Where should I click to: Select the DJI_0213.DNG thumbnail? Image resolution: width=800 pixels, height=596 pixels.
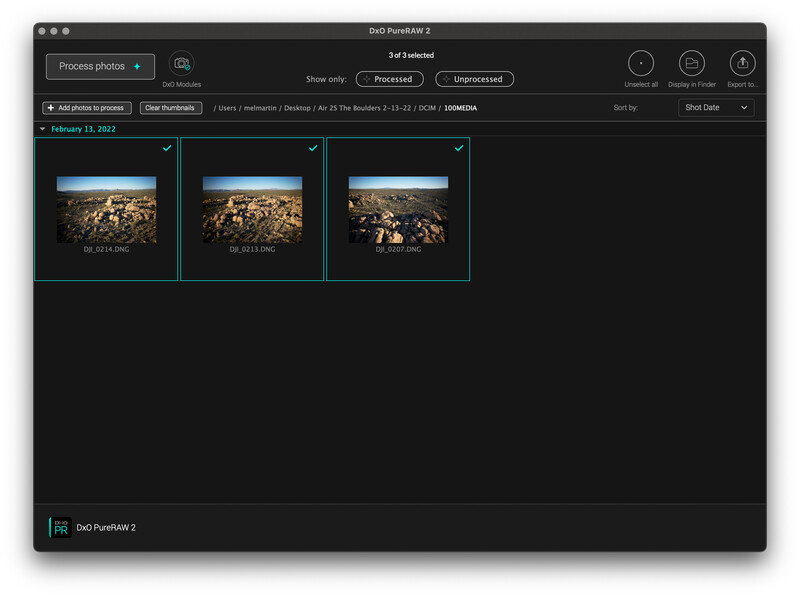(x=253, y=210)
